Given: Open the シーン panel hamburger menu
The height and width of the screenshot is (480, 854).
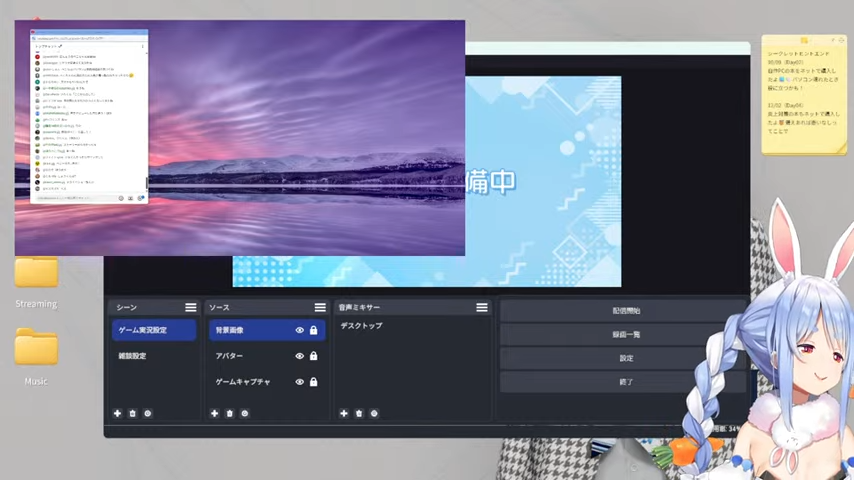Looking at the screenshot, I should pyautogui.click(x=191, y=307).
